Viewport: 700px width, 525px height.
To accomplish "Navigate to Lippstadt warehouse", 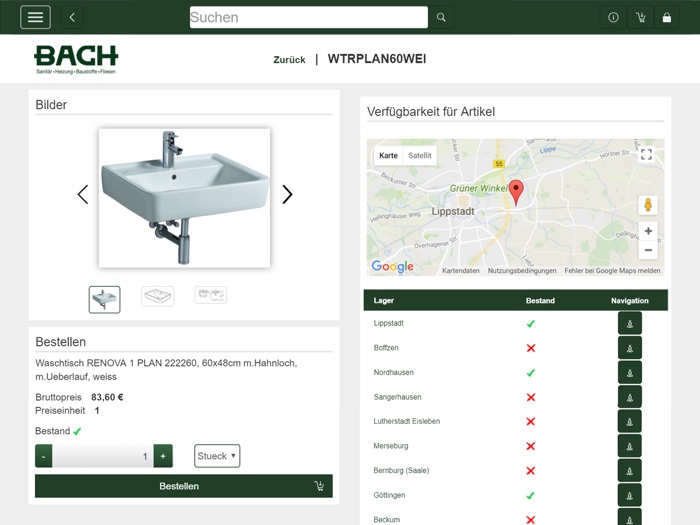I will 630,323.
